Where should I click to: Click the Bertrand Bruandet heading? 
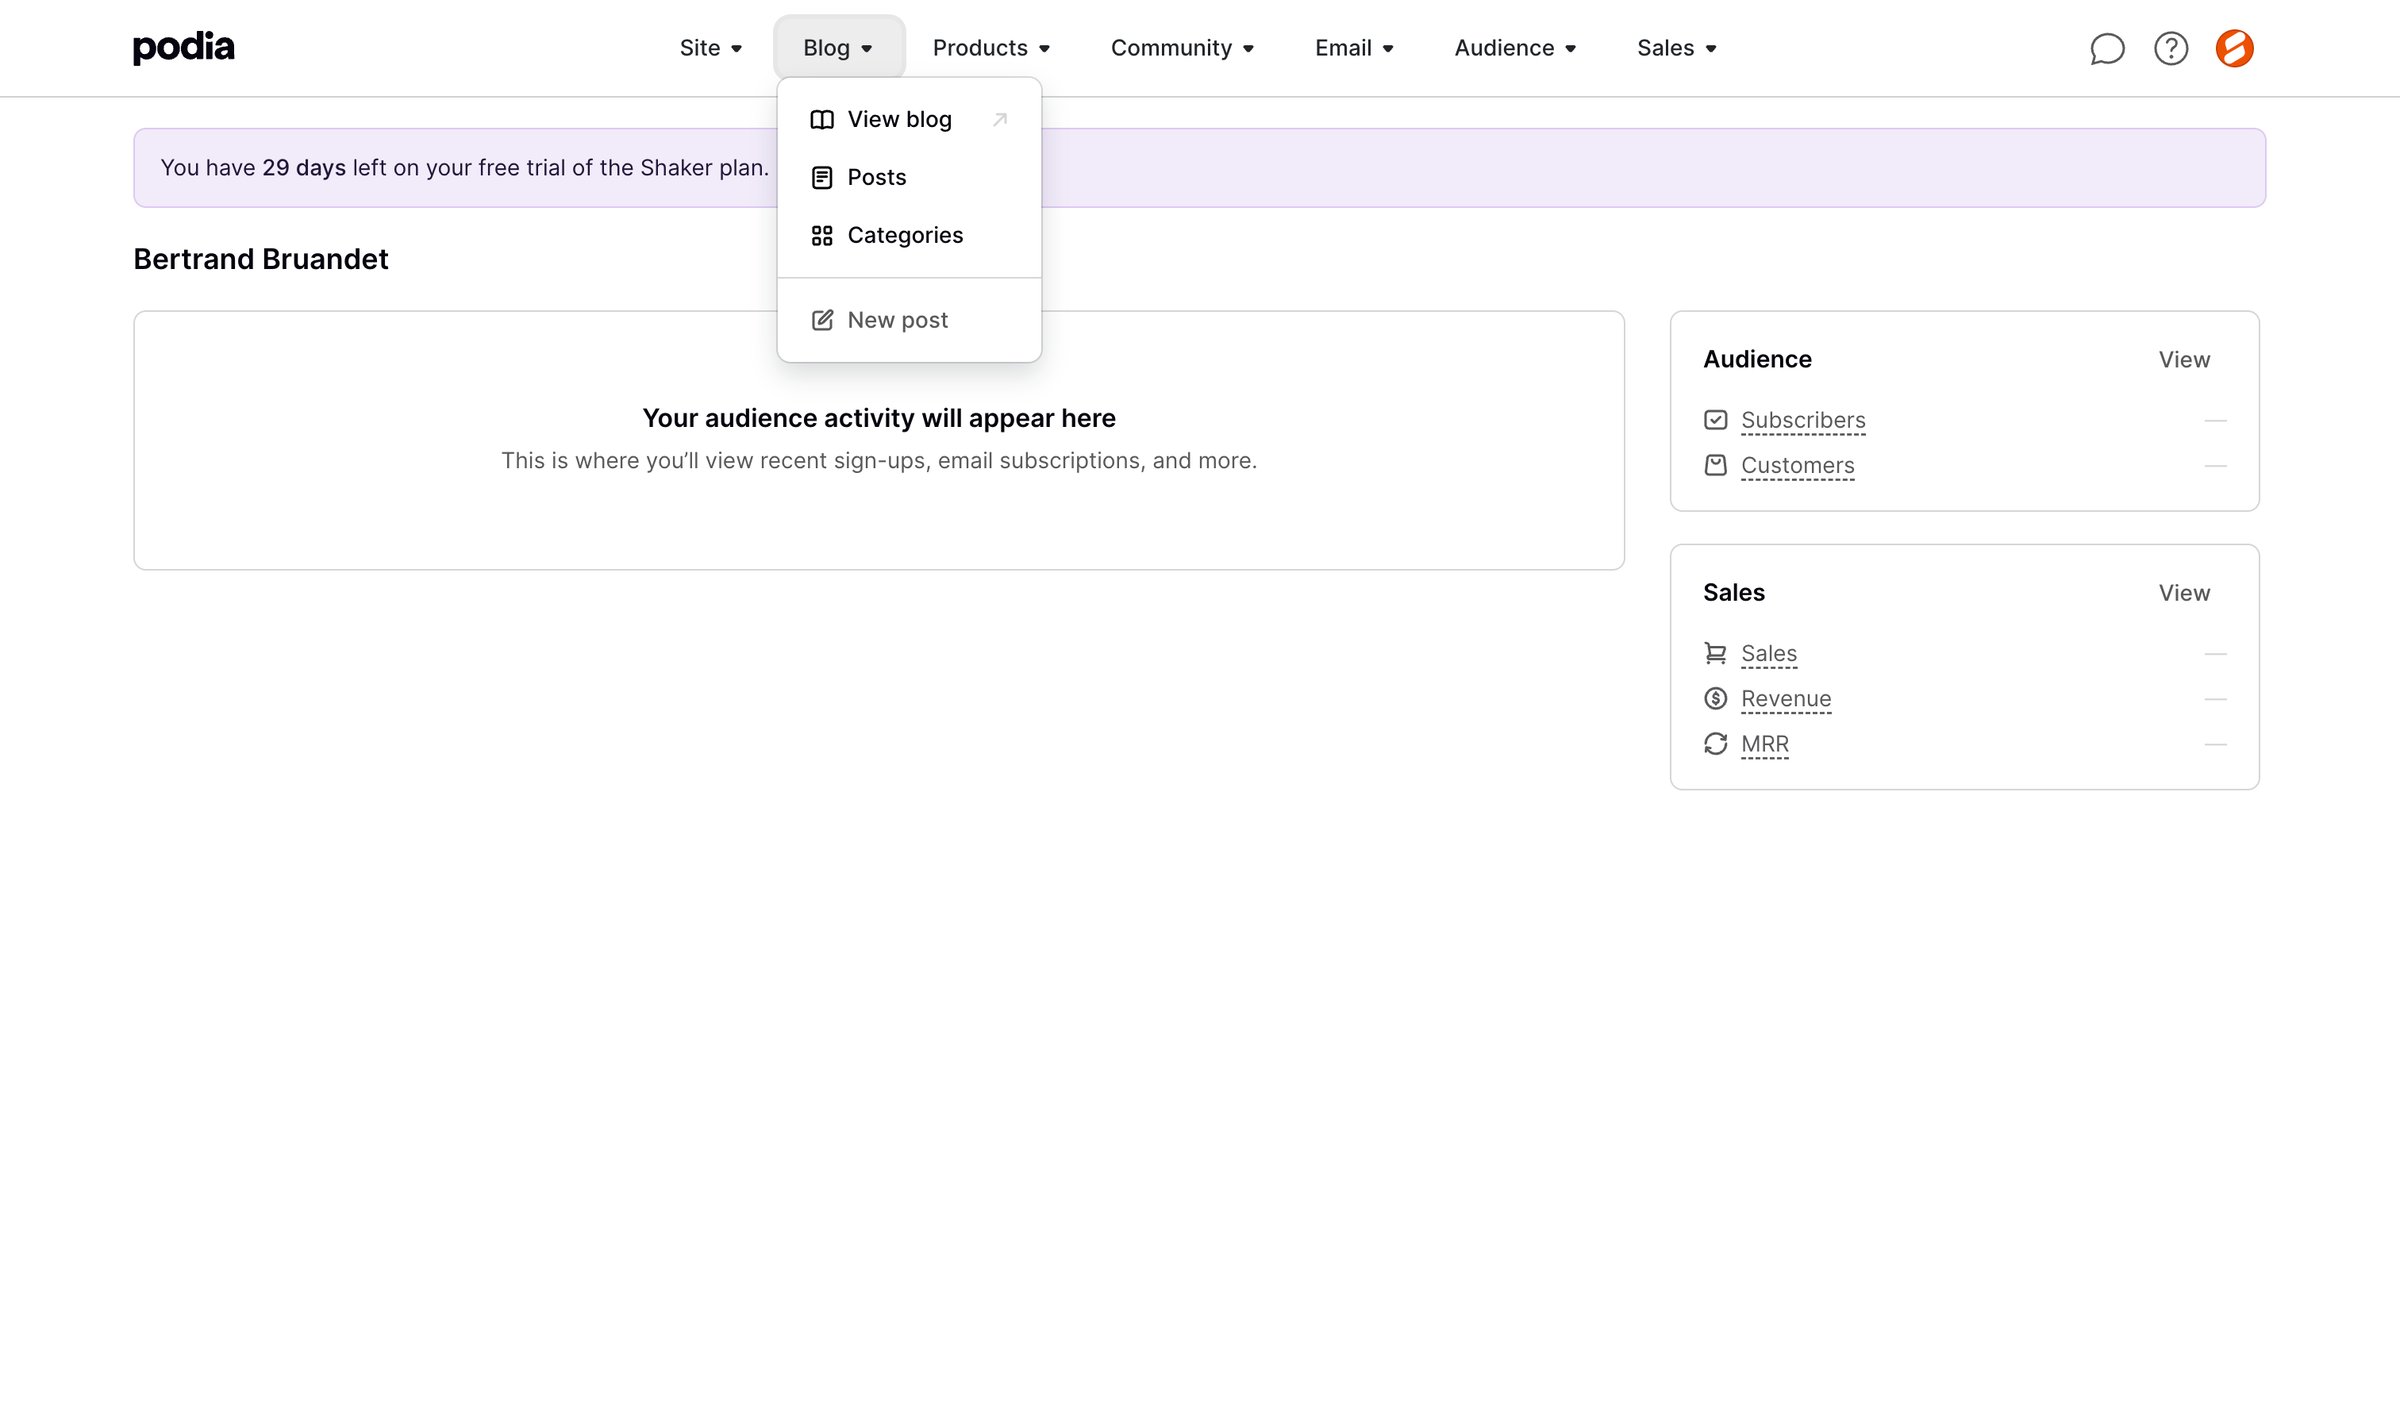pos(261,259)
